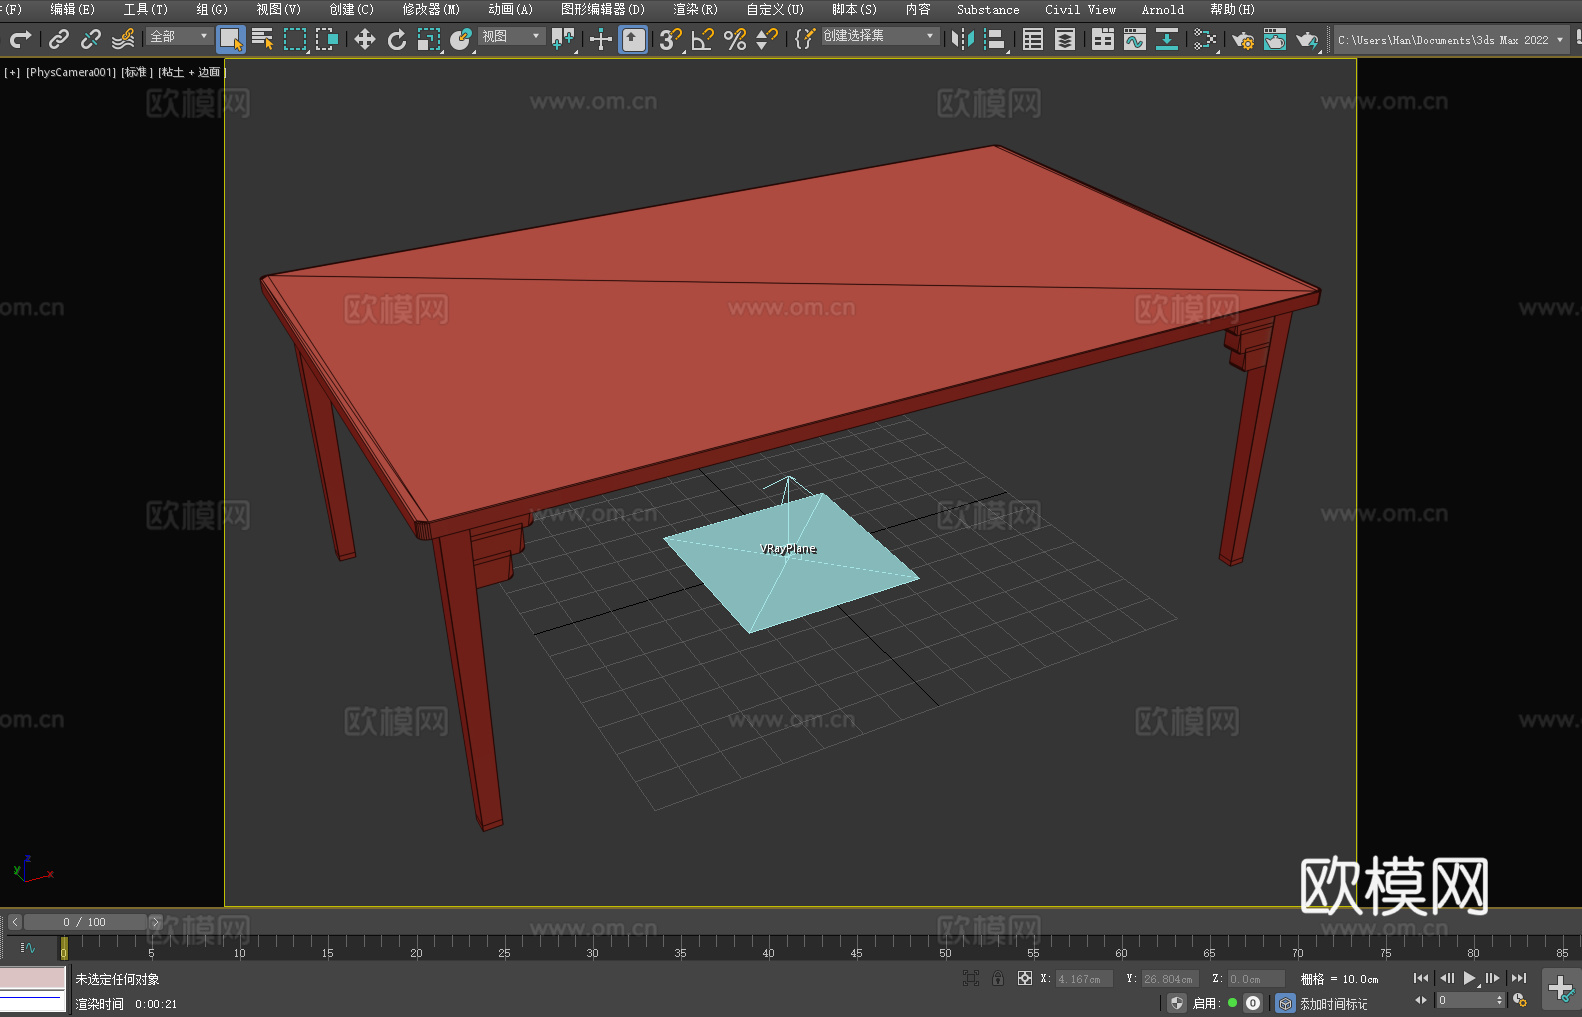Open the Edit Named Selection Sets dialog
Screen dimensions: 1582x1017
click(805, 39)
